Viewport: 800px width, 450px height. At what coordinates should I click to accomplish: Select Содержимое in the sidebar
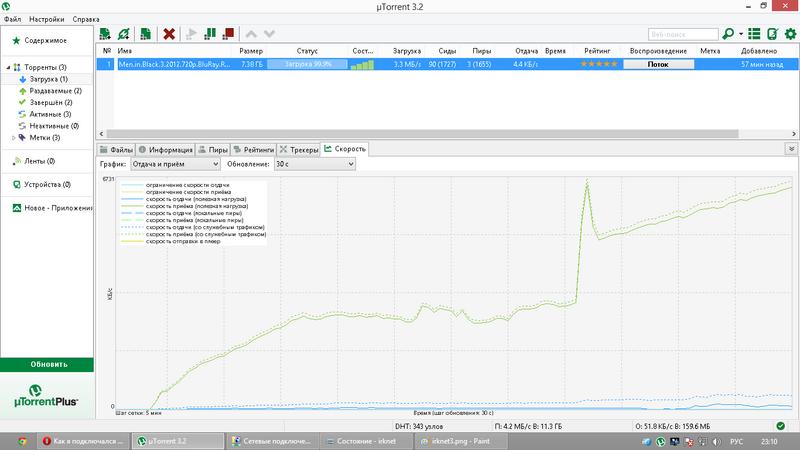click(x=45, y=40)
